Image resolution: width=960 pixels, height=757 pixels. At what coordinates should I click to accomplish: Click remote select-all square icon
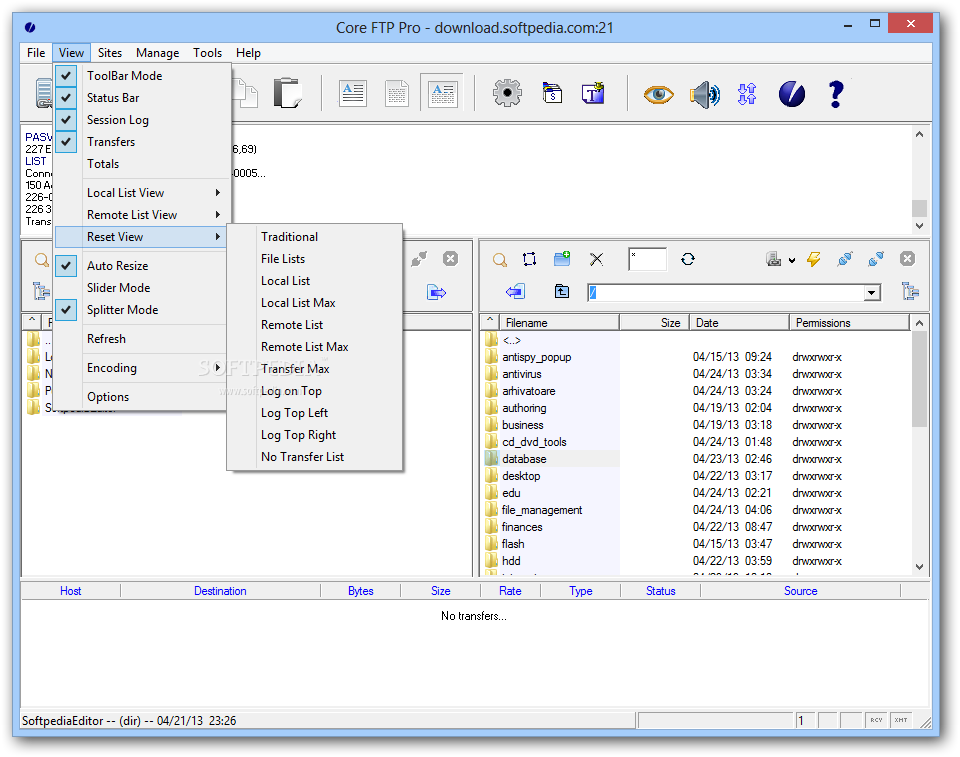pyautogui.click(x=530, y=259)
